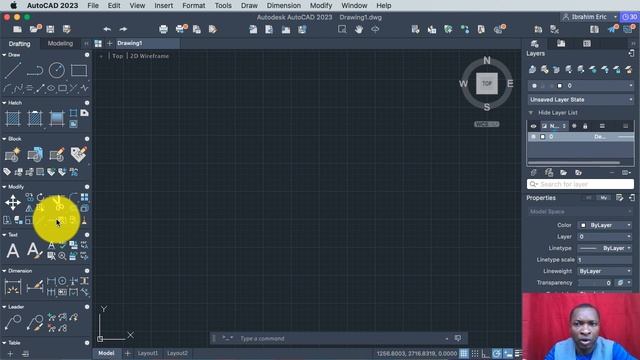Collapse the Hide Layer List triangle
Screen dimensions: 640x360
pos(531,113)
